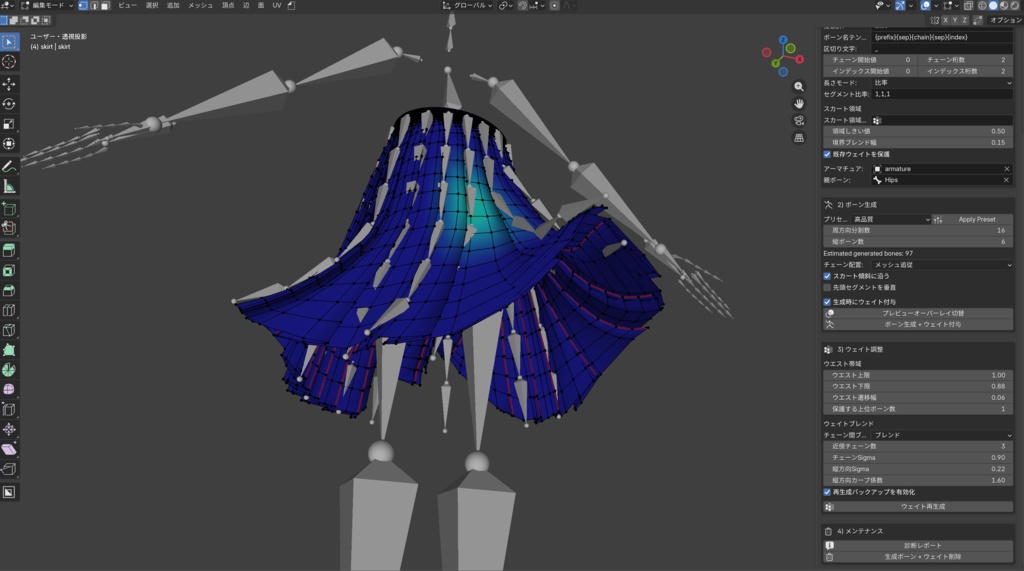
Task: Select the Measure tool
Action: pos(9,186)
